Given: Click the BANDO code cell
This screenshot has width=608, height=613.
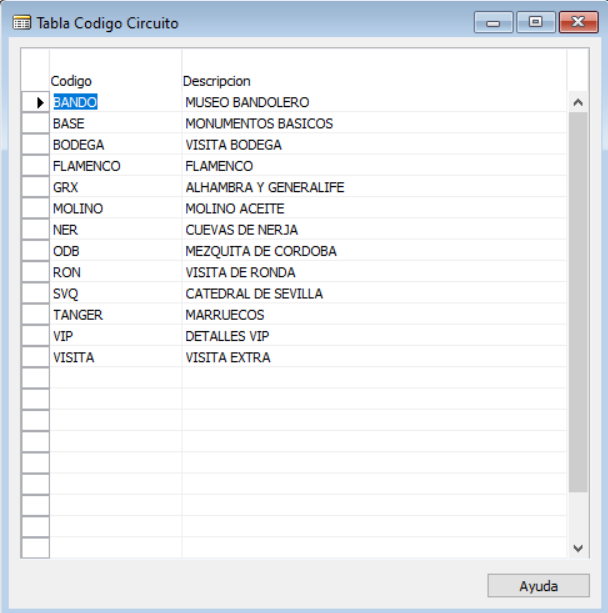Looking at the screenshot, I should (x=116, y=102).
